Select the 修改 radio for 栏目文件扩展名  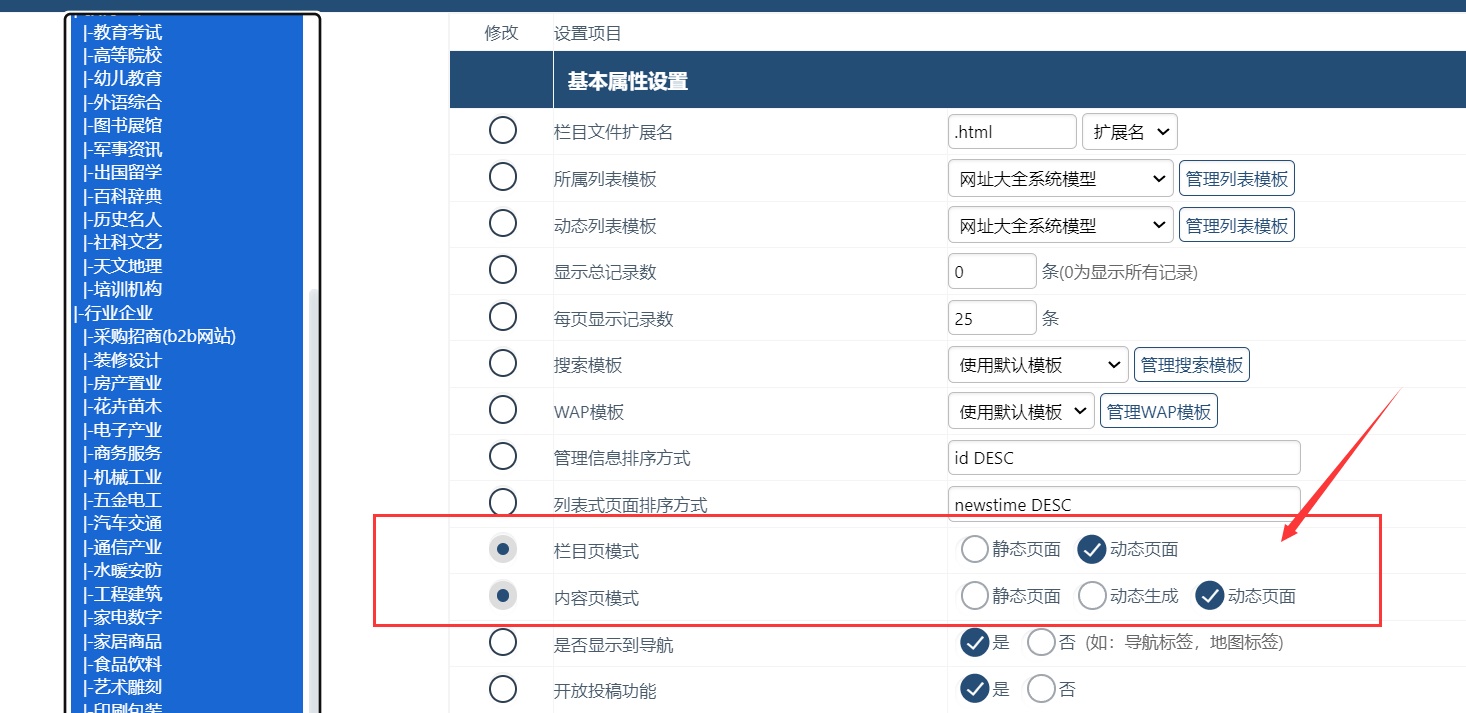click(x=502, y=131)
